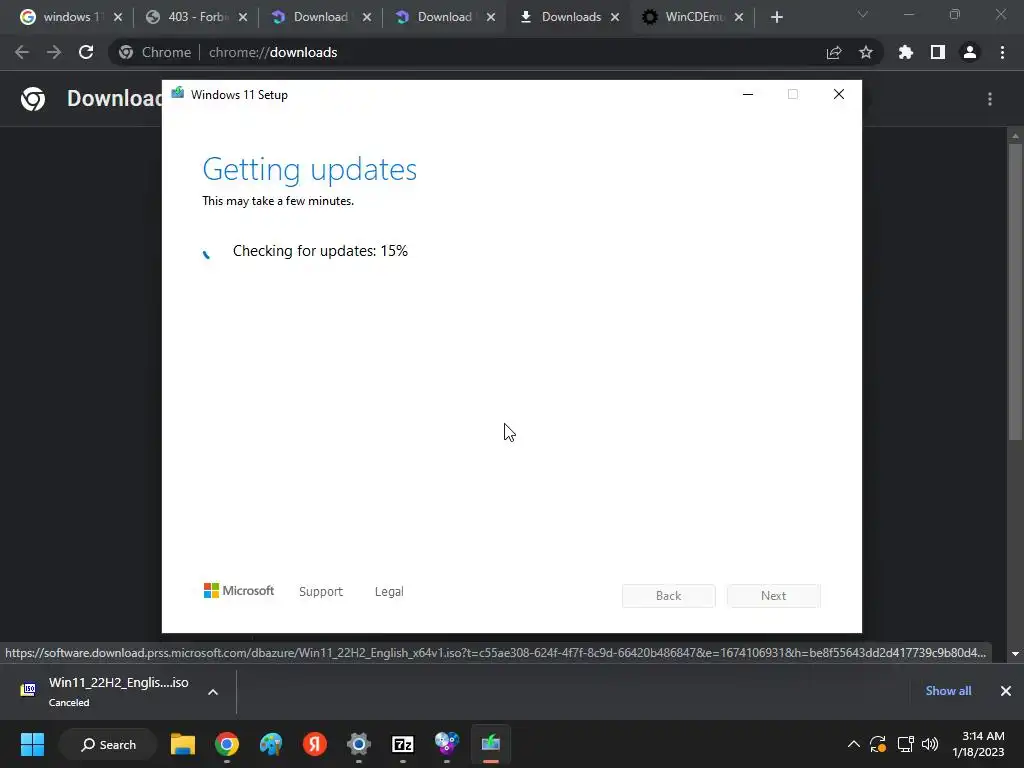
Task: Expand Chrome tab search chevron
Action: [863, 14]
